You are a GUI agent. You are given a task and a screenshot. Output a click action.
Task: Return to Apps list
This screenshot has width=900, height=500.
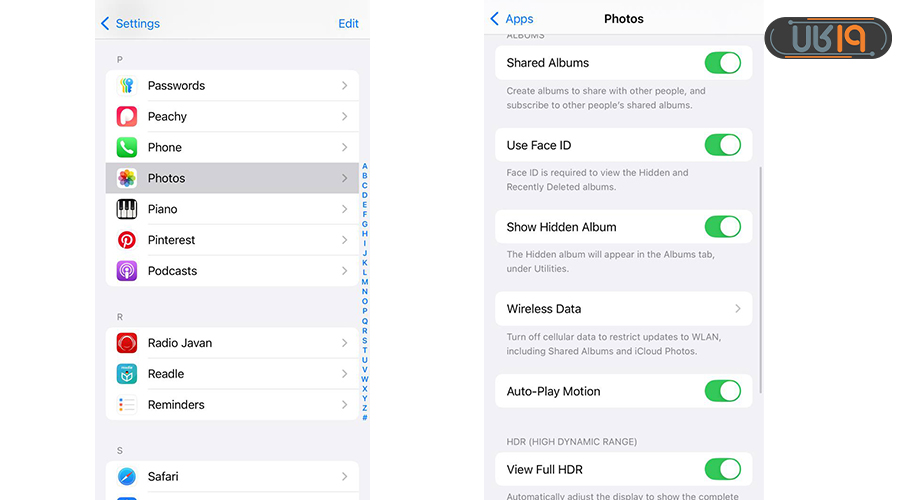[x=512, y=19]
